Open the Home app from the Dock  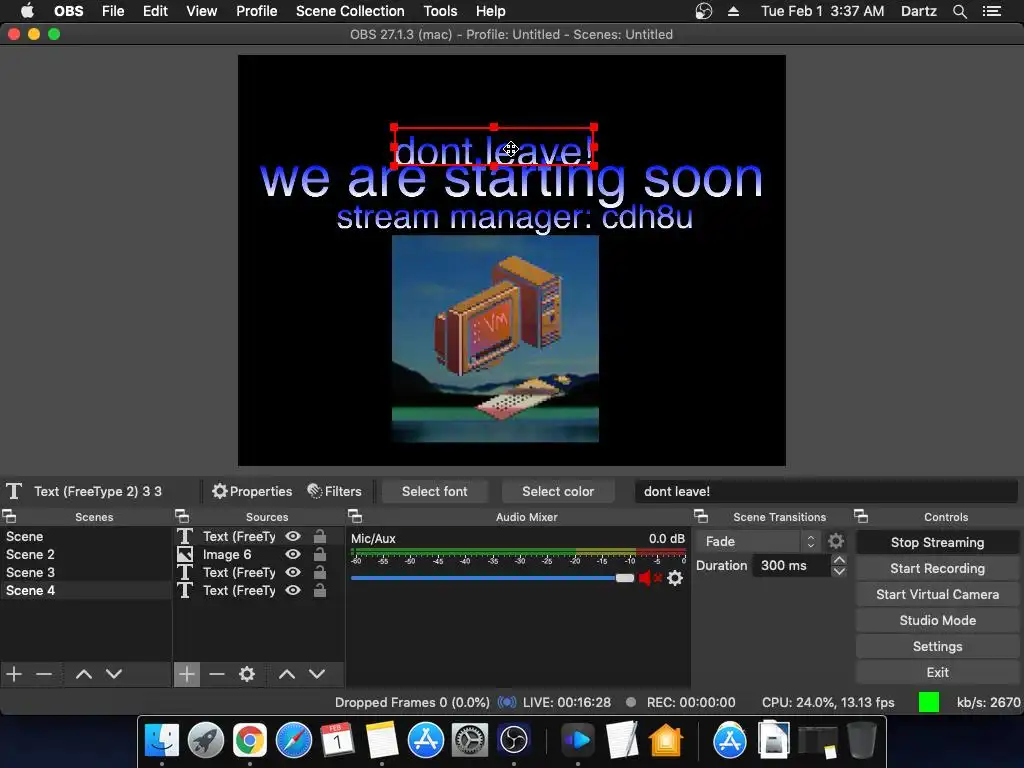tap(665, 740)
